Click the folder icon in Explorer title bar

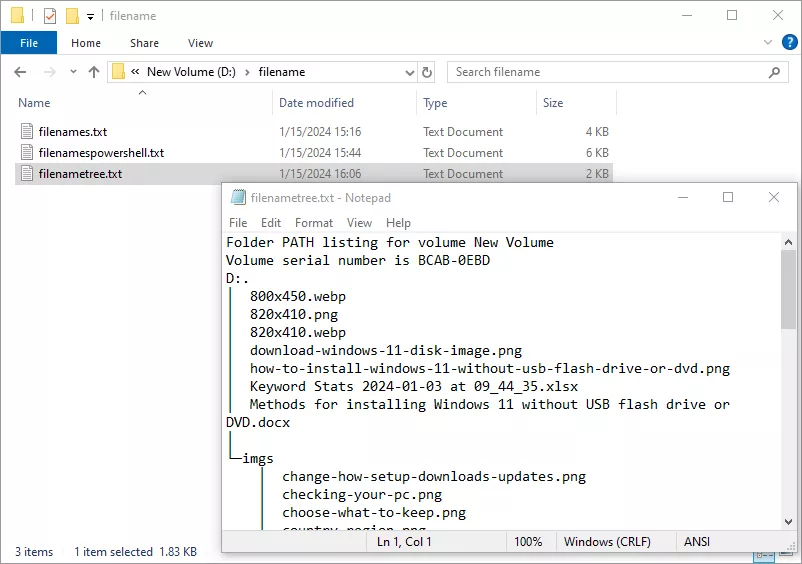17,16
